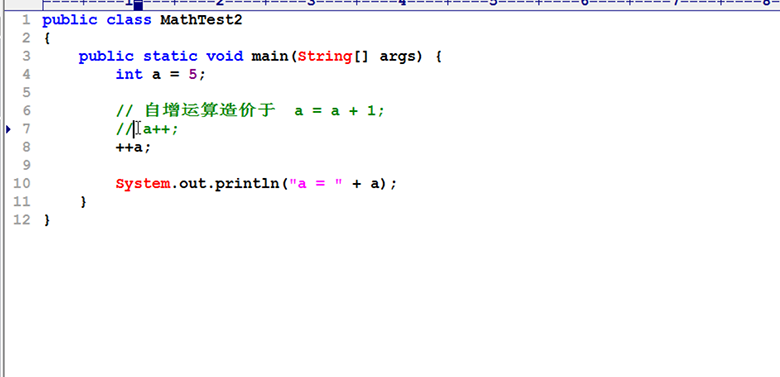Select line number 1 in the gutter
The image size is (780, 377).
[26, 20]
